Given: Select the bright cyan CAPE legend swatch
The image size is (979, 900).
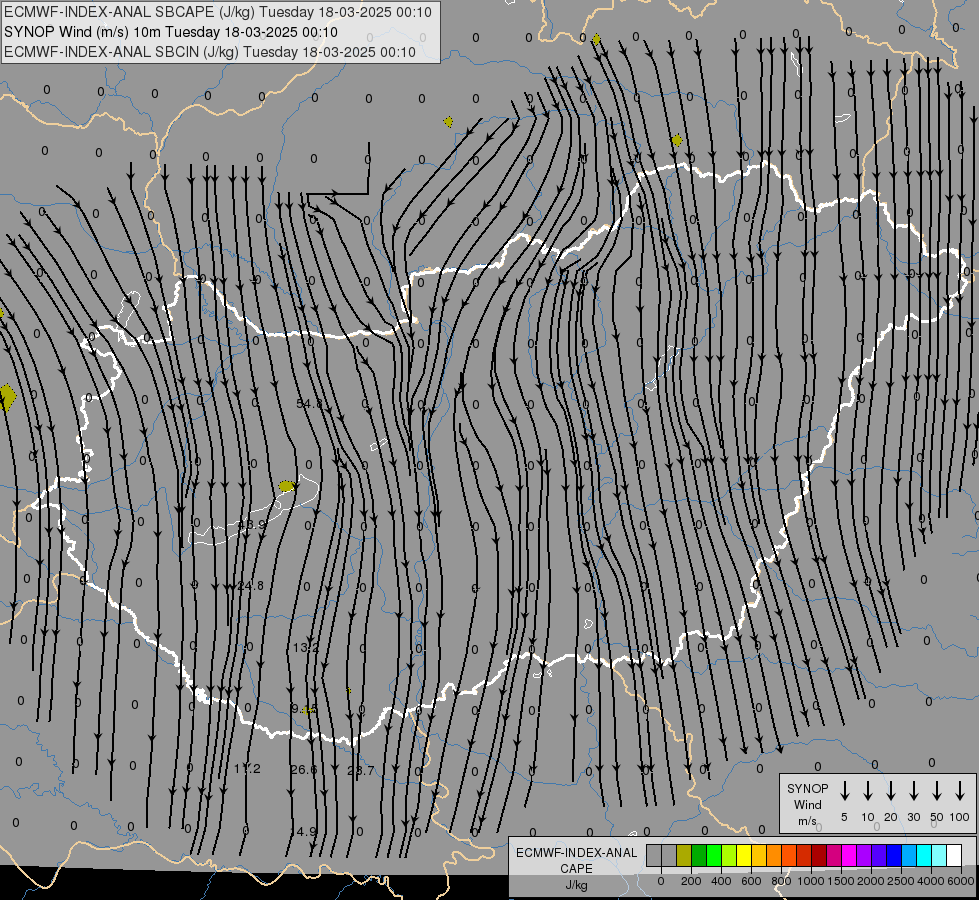Looking at the screenshot, I should (x=923, y=855).
